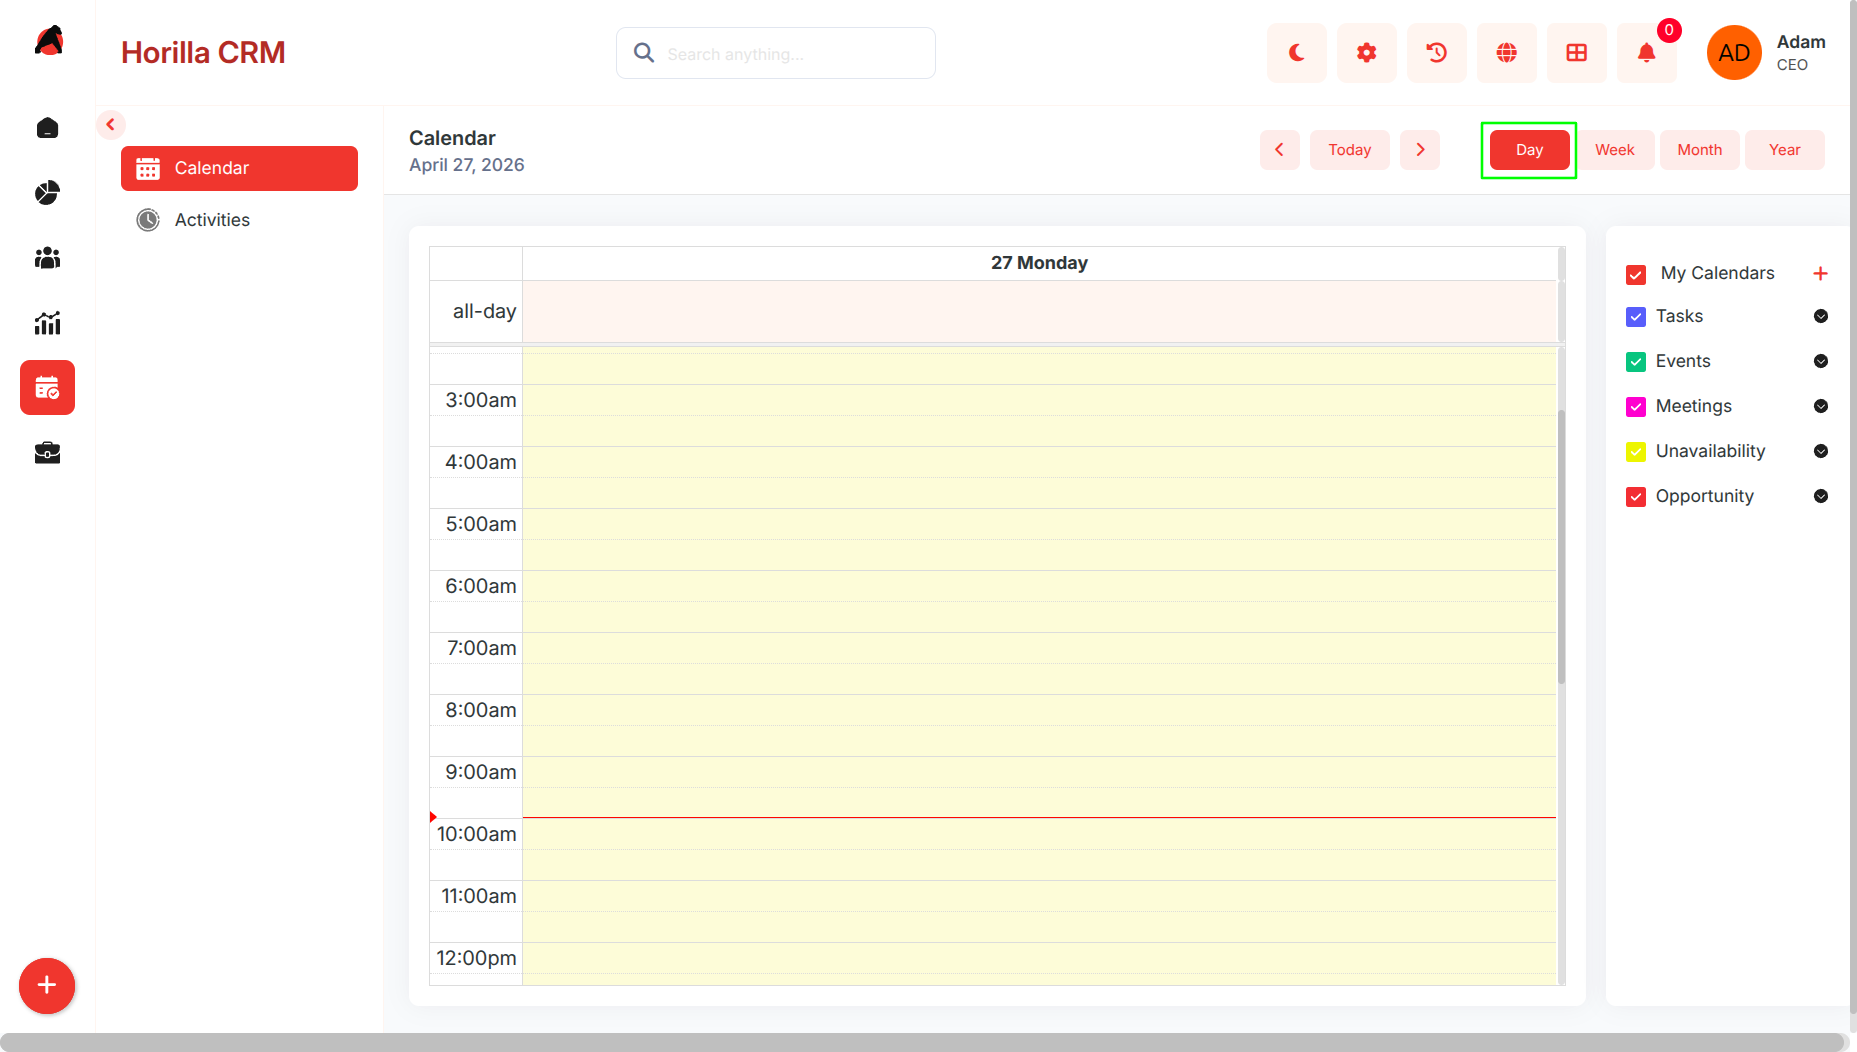
Task: Open settings via the gear icon
Action: (1367, 53)
